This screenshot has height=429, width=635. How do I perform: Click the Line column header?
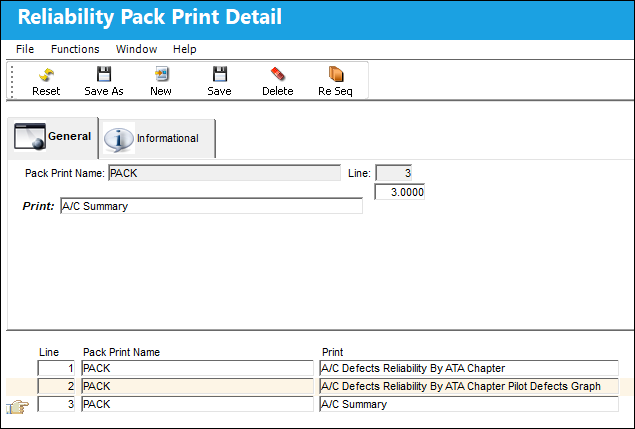[49, 352]
